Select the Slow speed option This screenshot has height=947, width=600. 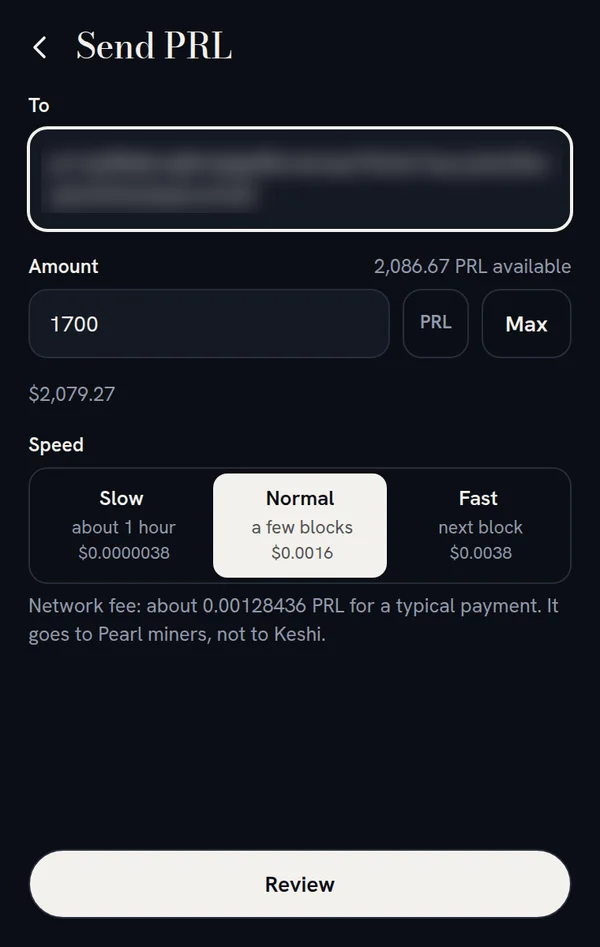coord(121,525)
